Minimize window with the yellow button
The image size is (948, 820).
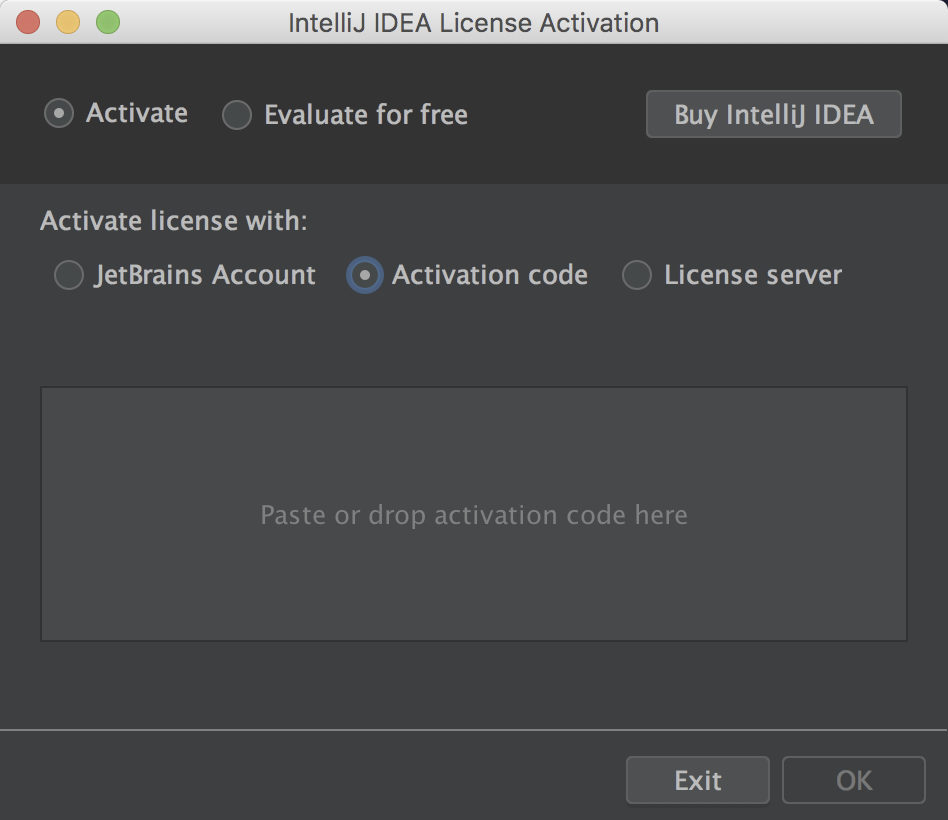click(x=68, y=22)
